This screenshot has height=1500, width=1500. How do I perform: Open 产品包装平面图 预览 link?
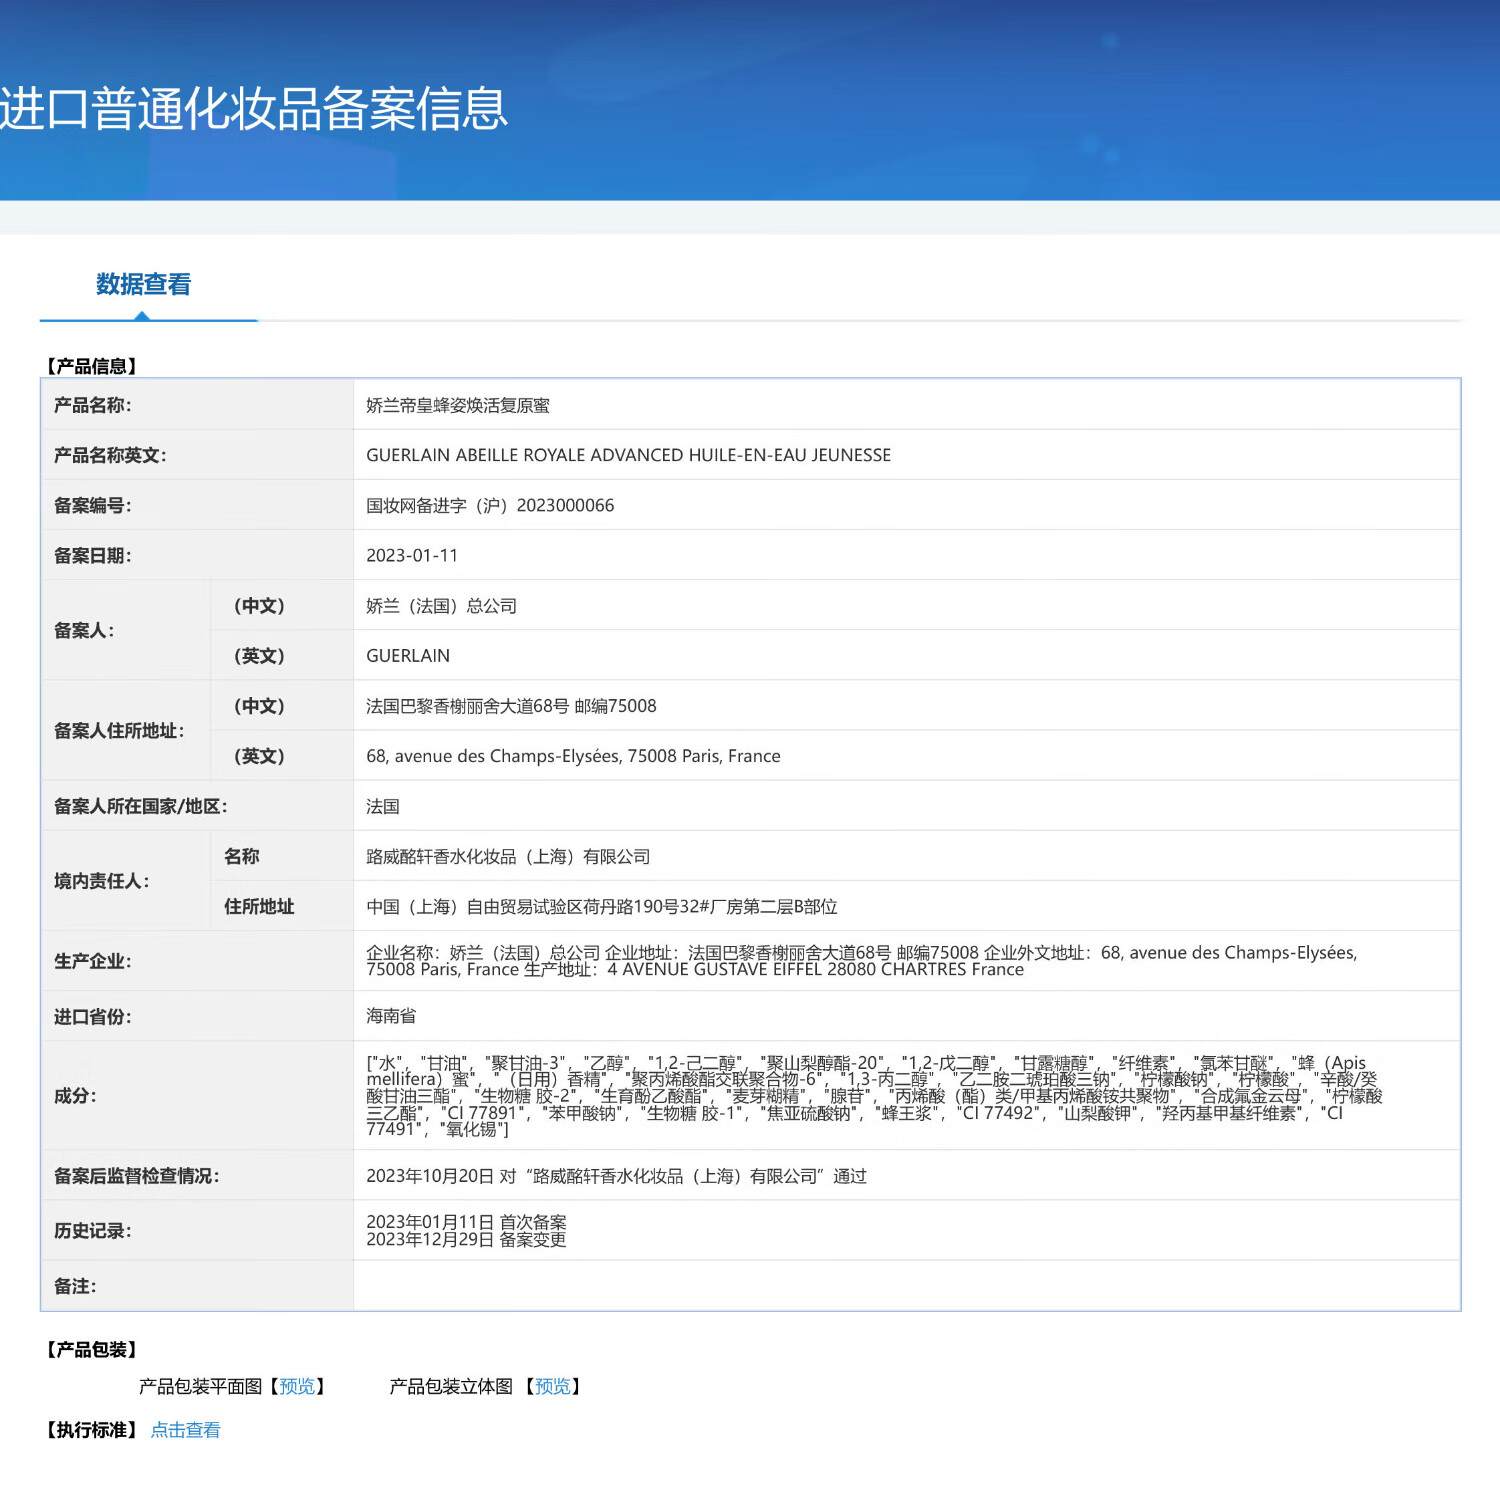(299, 1386)
